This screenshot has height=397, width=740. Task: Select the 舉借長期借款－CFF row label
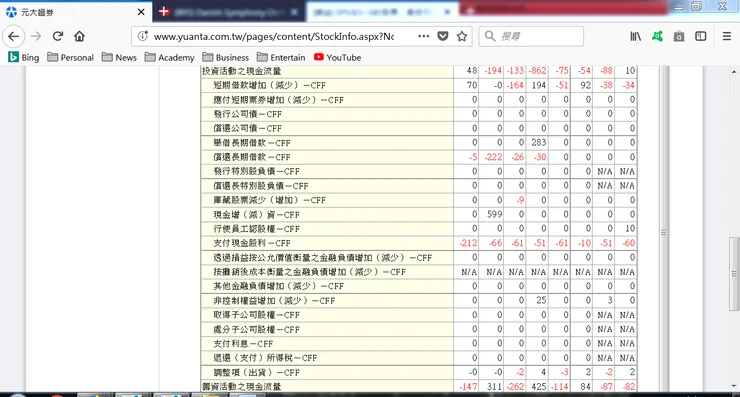pyautogui.click(x=252, y=143)
